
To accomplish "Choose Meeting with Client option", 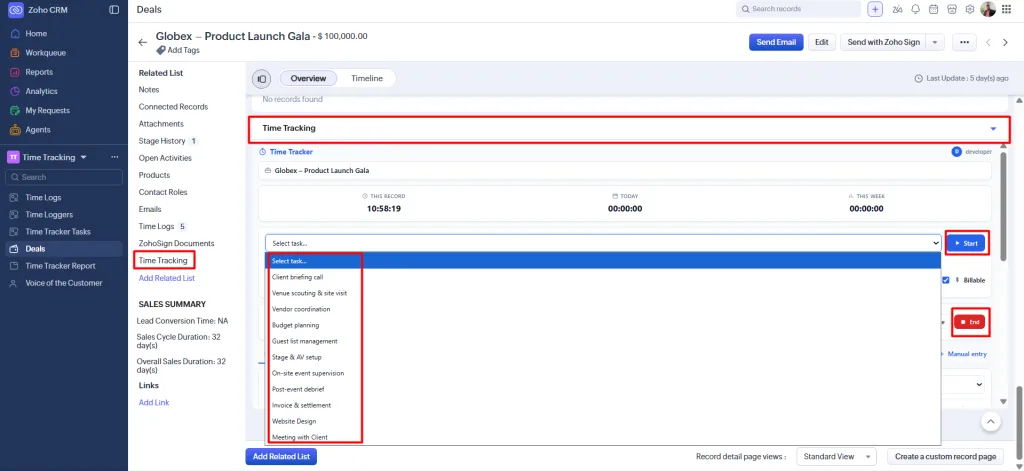I will click(x=300, y=437).
